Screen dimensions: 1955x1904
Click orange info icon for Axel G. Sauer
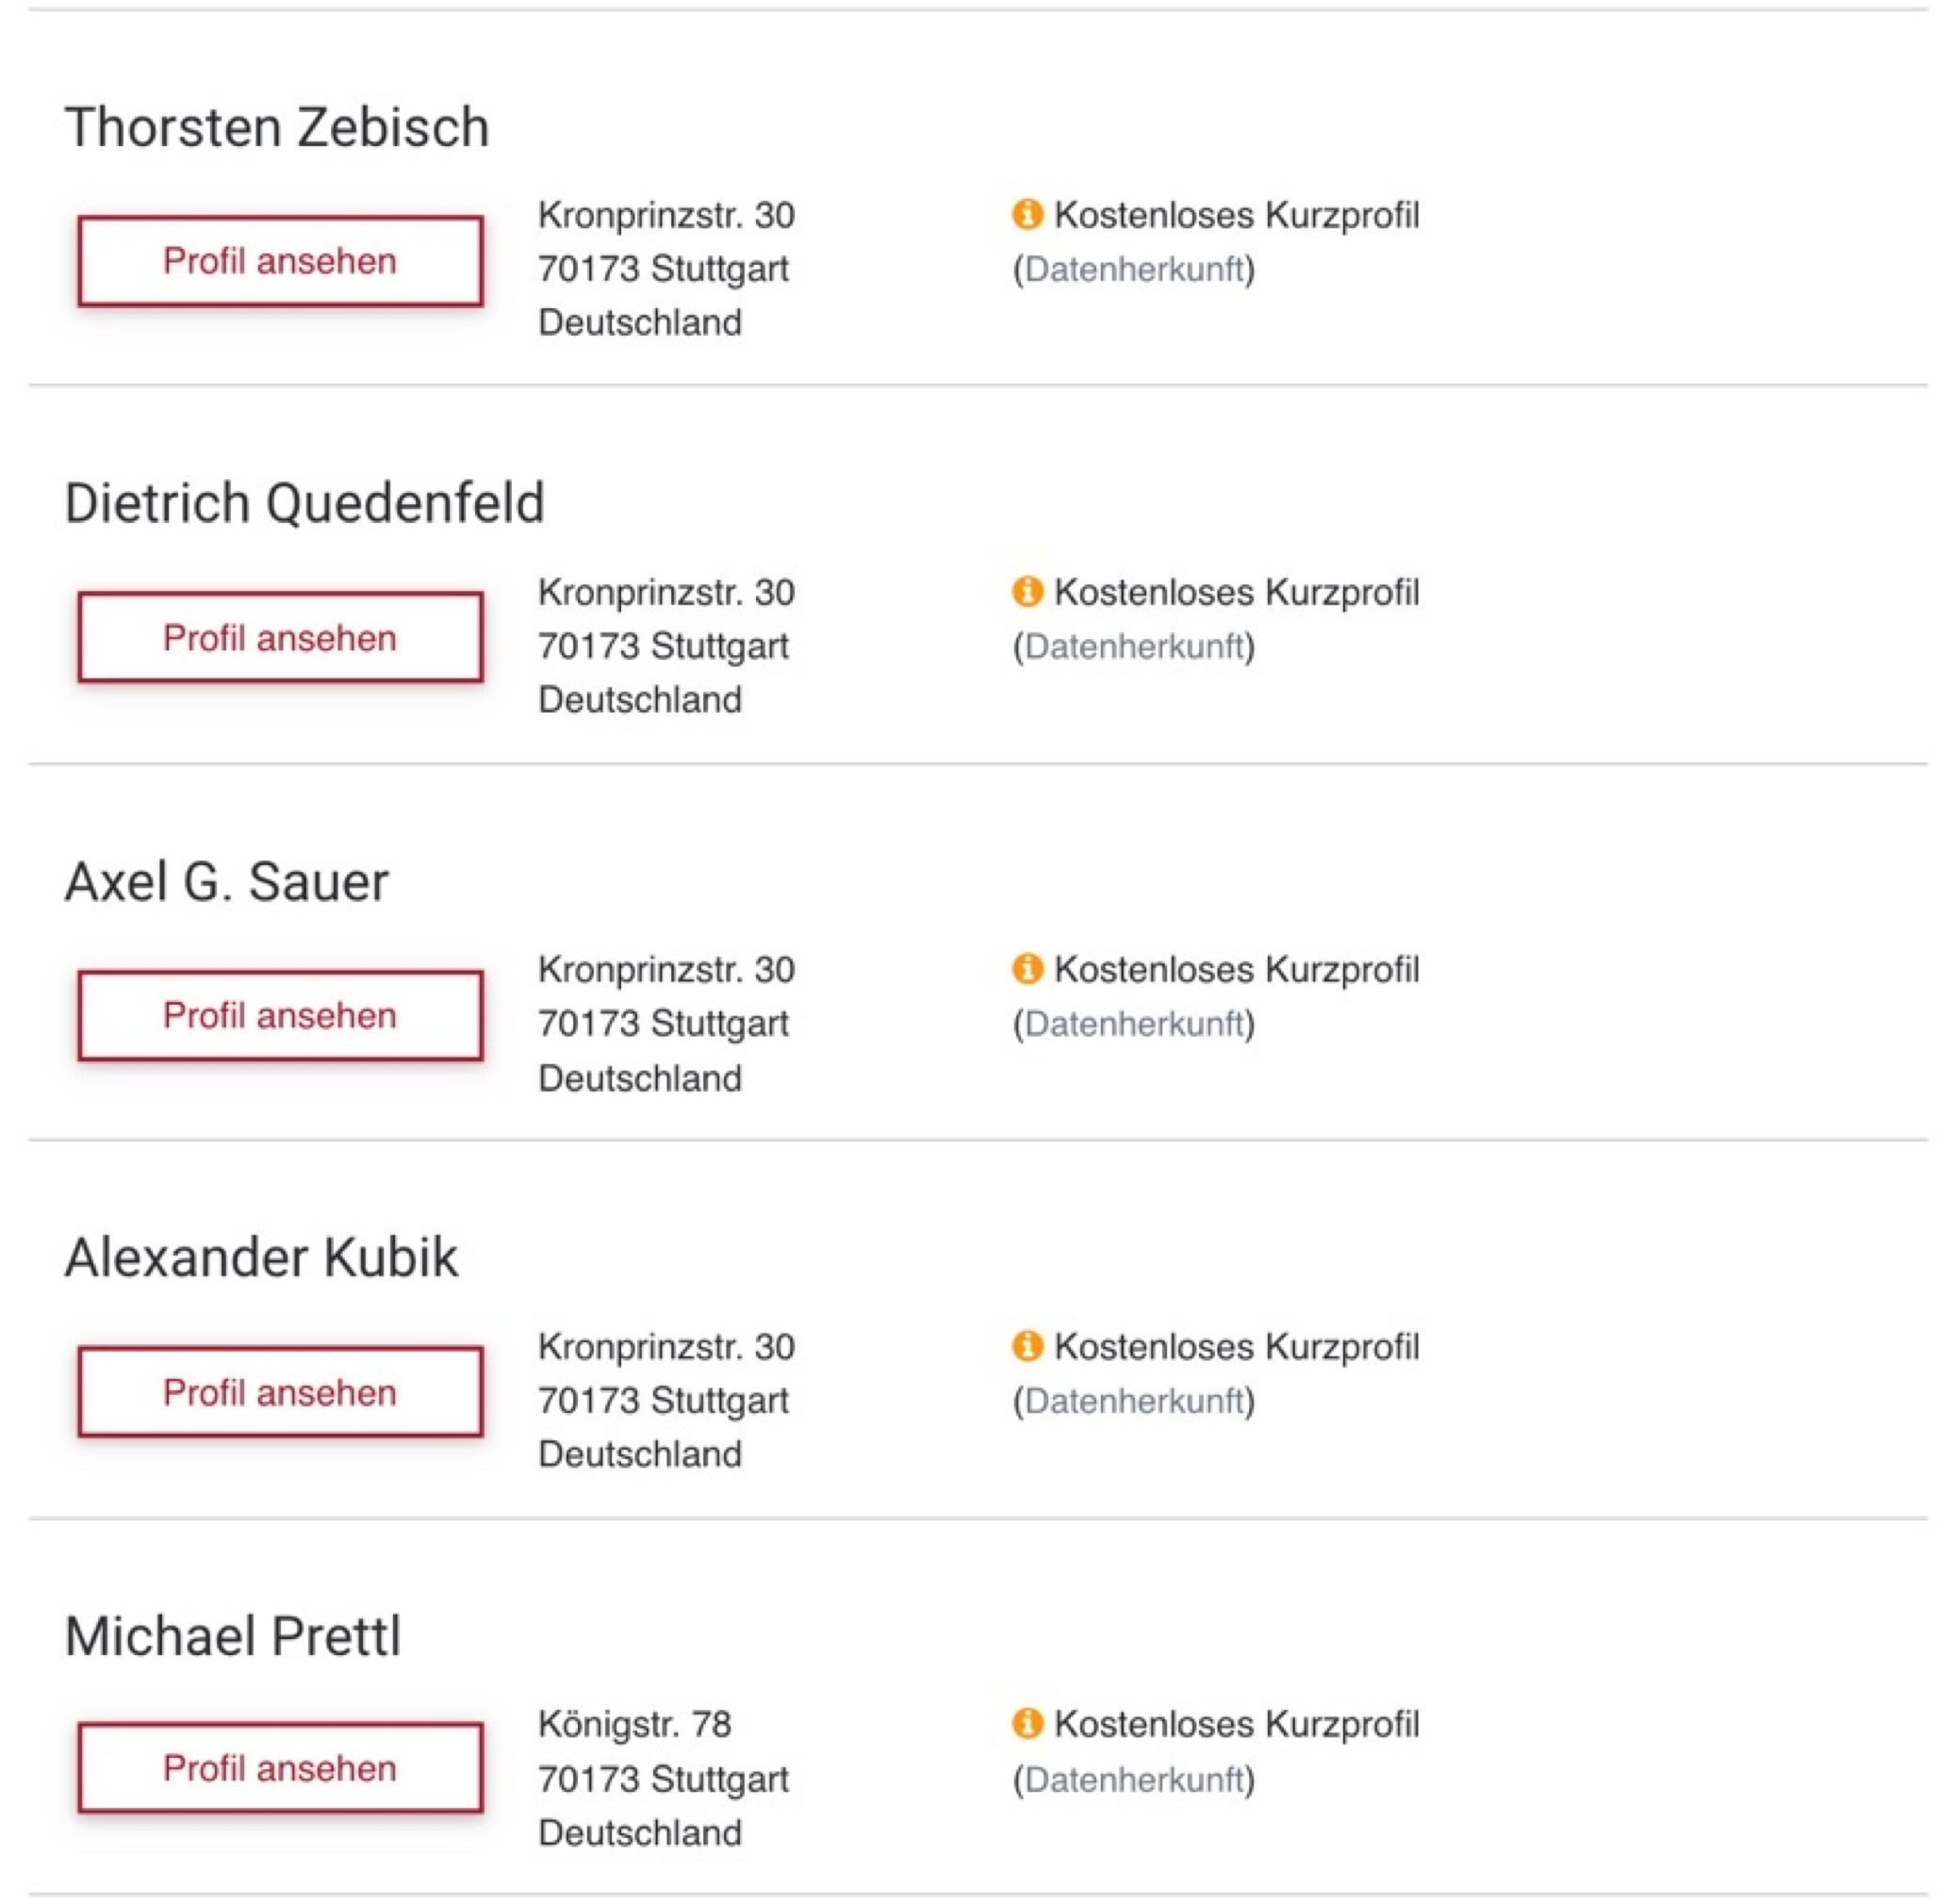(1027, 968)
